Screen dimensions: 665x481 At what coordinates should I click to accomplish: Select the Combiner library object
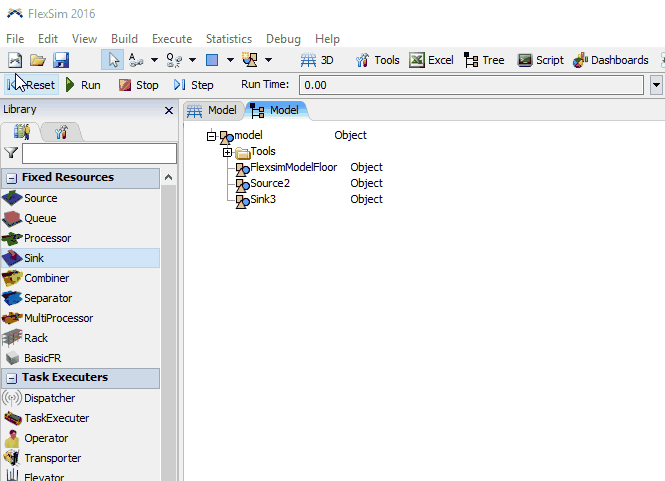81,278
